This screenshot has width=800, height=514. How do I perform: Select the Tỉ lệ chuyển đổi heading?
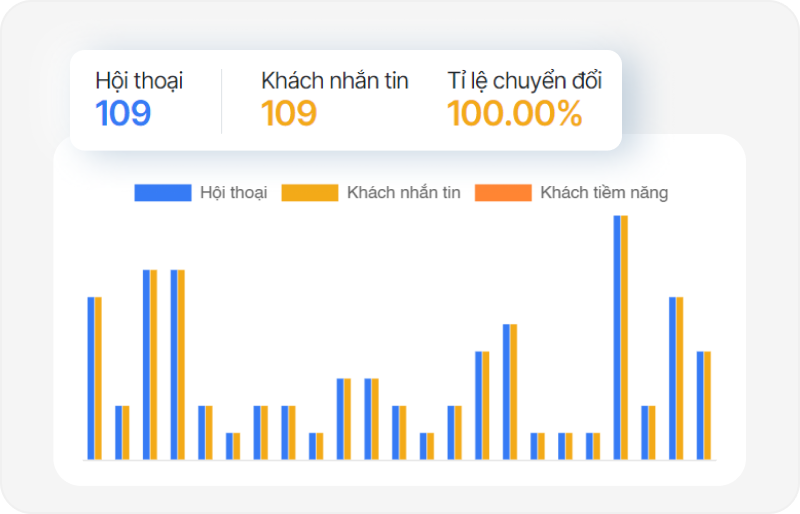pos(524,81)
